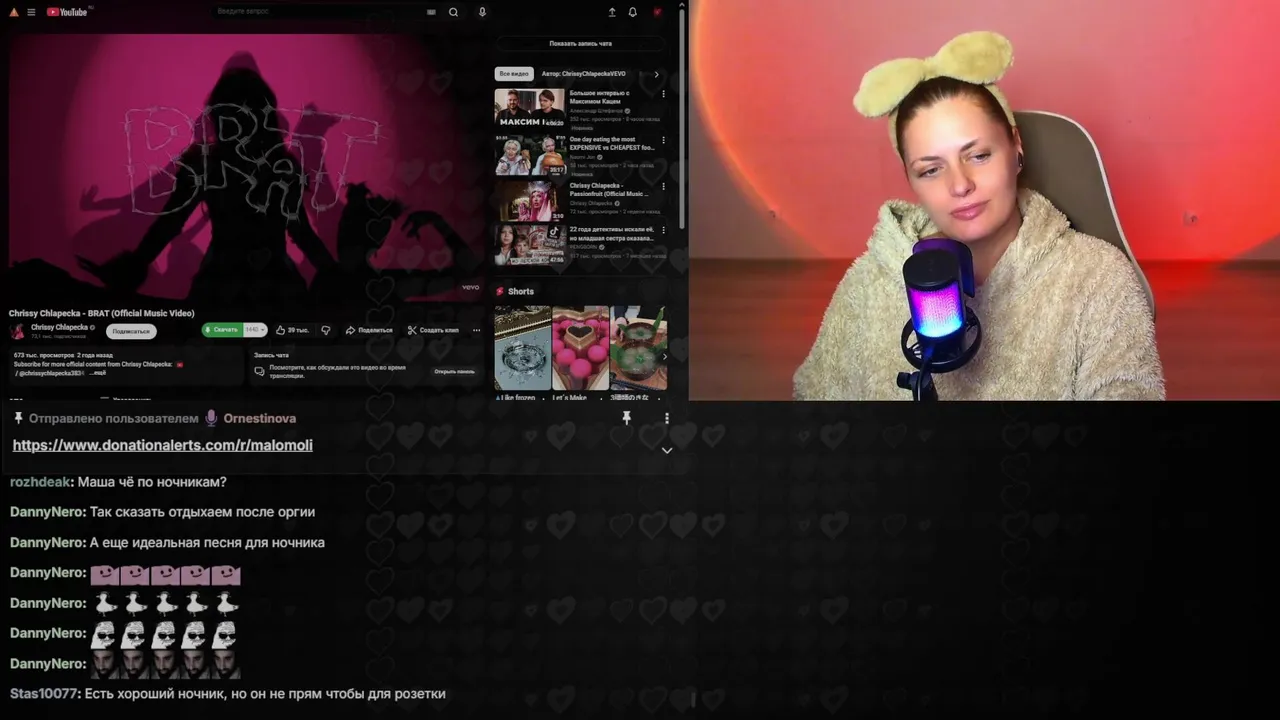Click the green 'Скачать' download button
This screenshot has width=1280, height=720.
coord(221,330)
